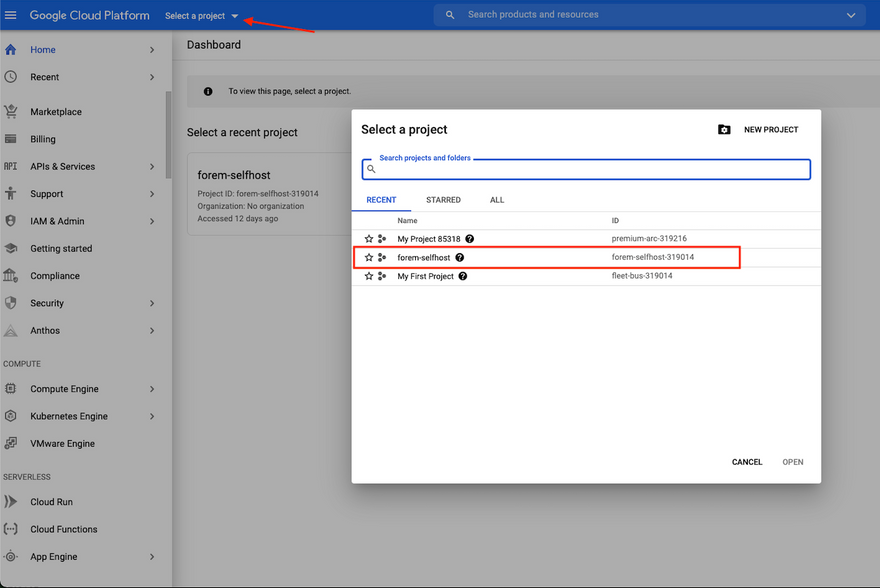Click the info icon in the notice banner
This screenshot has width=880, height=588.
coord(208,91)
